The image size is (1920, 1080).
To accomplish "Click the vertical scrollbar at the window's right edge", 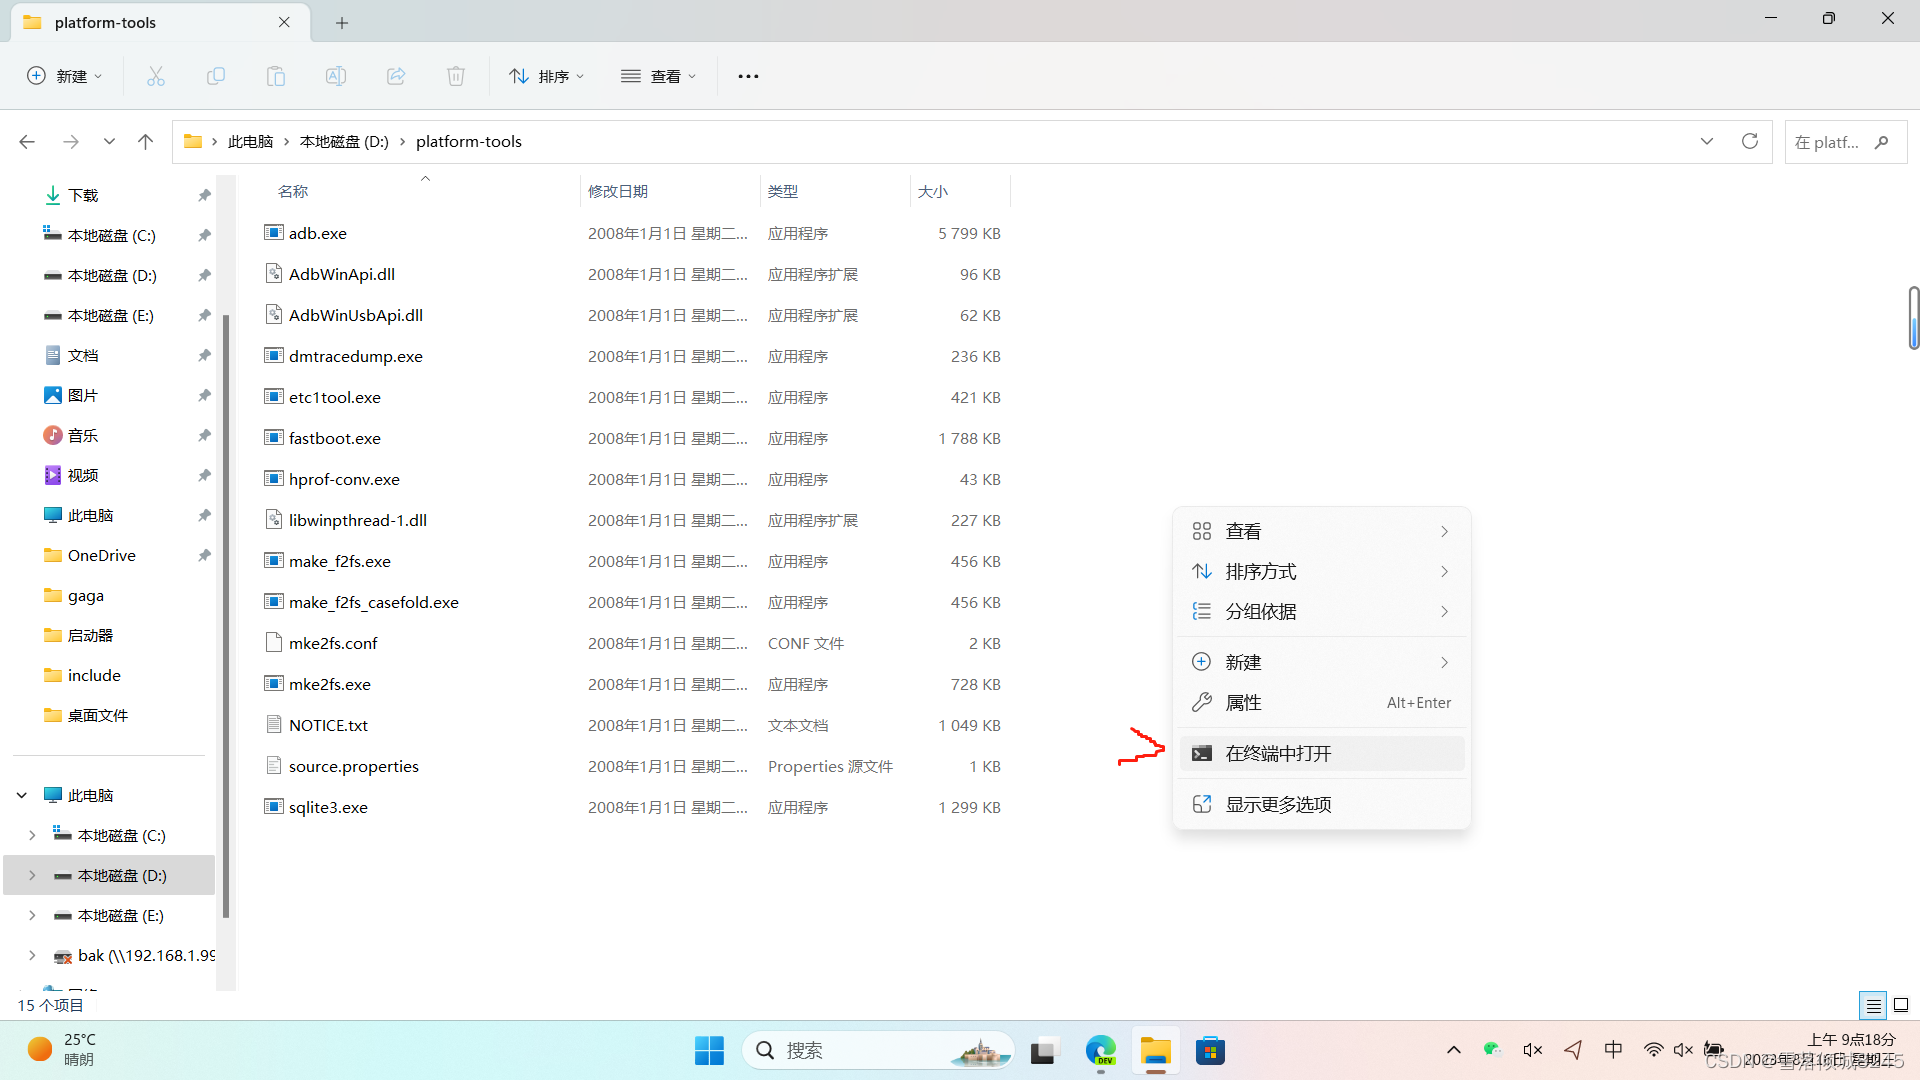I will click(x=1913, y=318).
